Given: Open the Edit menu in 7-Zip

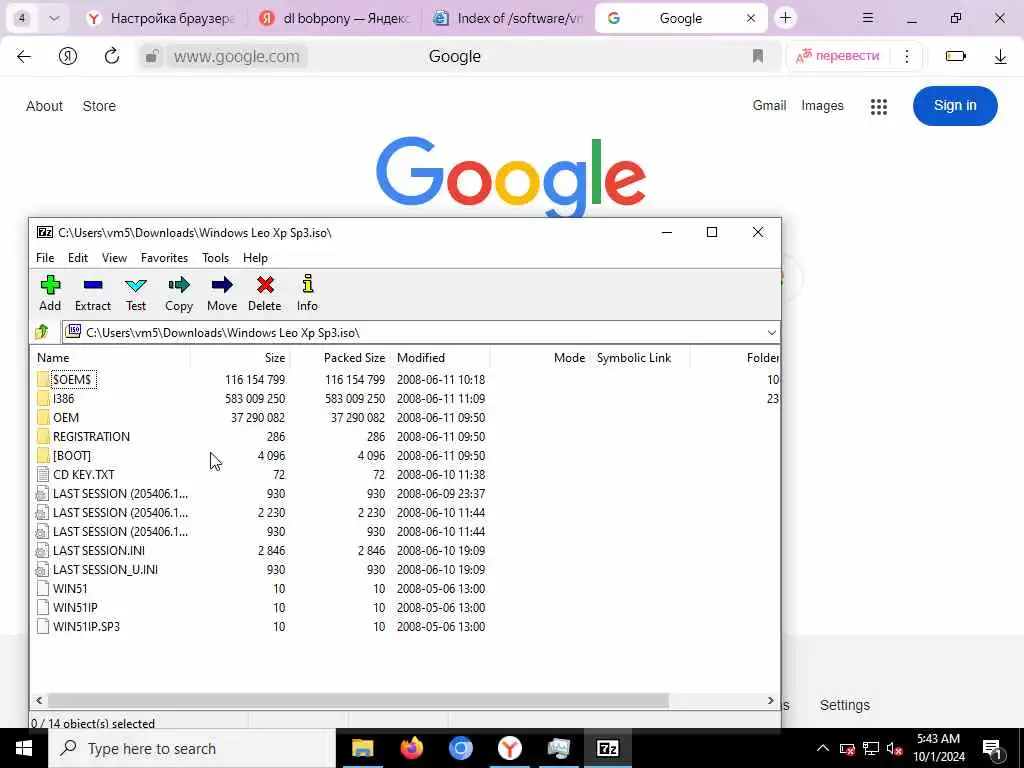Looking at the screenshot, I should [x=78, y=258].
